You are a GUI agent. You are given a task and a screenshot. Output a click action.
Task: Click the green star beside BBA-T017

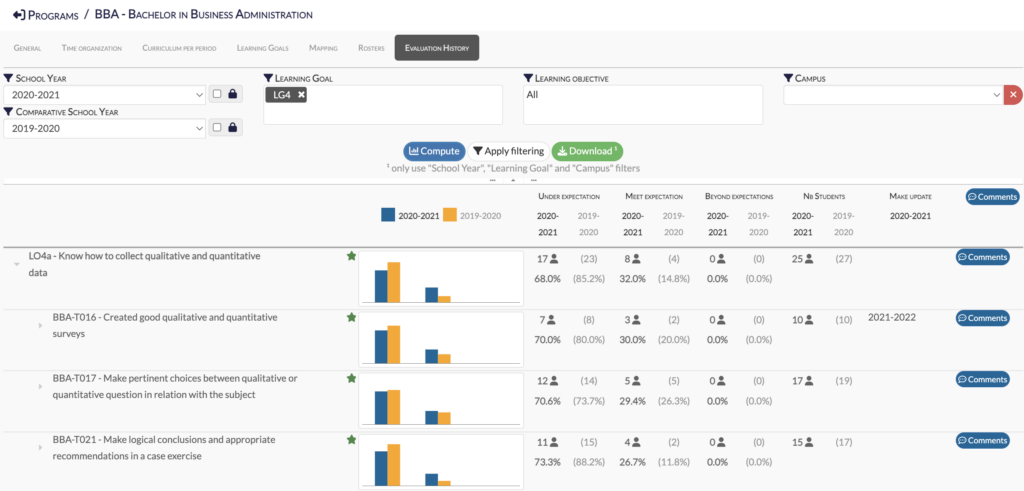pyautogui.click(x=351, y=379)
